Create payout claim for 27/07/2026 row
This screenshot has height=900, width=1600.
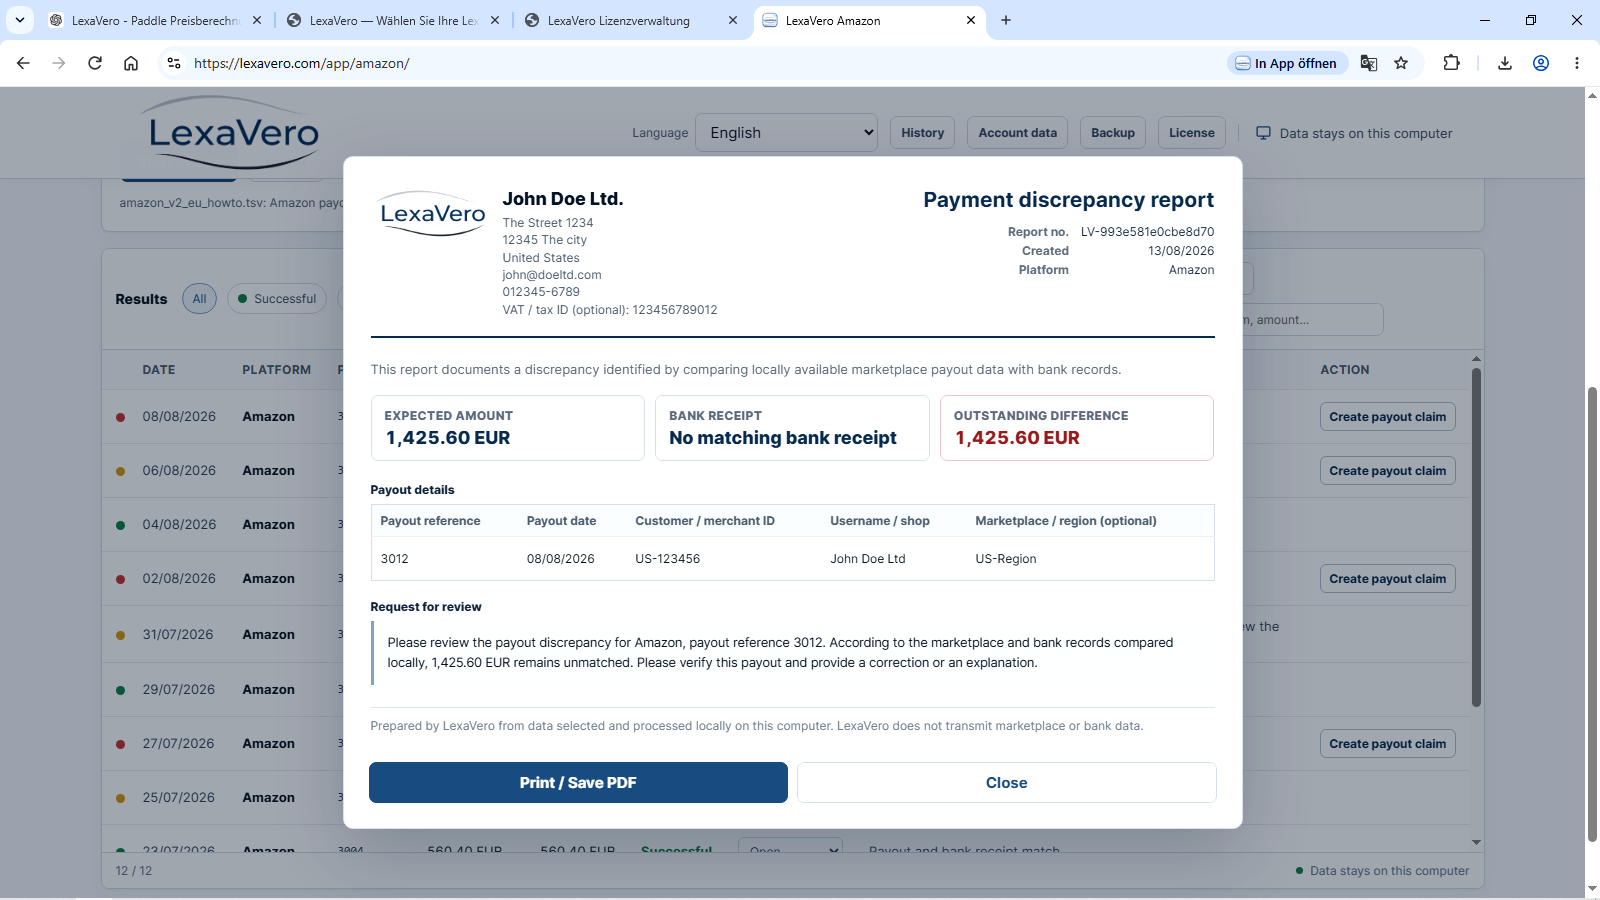[1387, 744]
